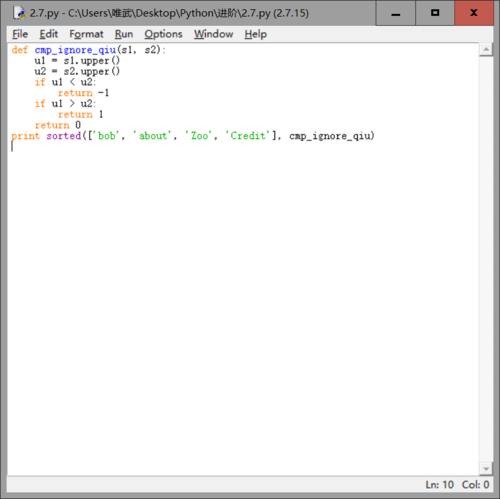Click the scrollbar up arrow
This screenshot has height=499, width=500.
pyautogui.click(x=486, y=50)
